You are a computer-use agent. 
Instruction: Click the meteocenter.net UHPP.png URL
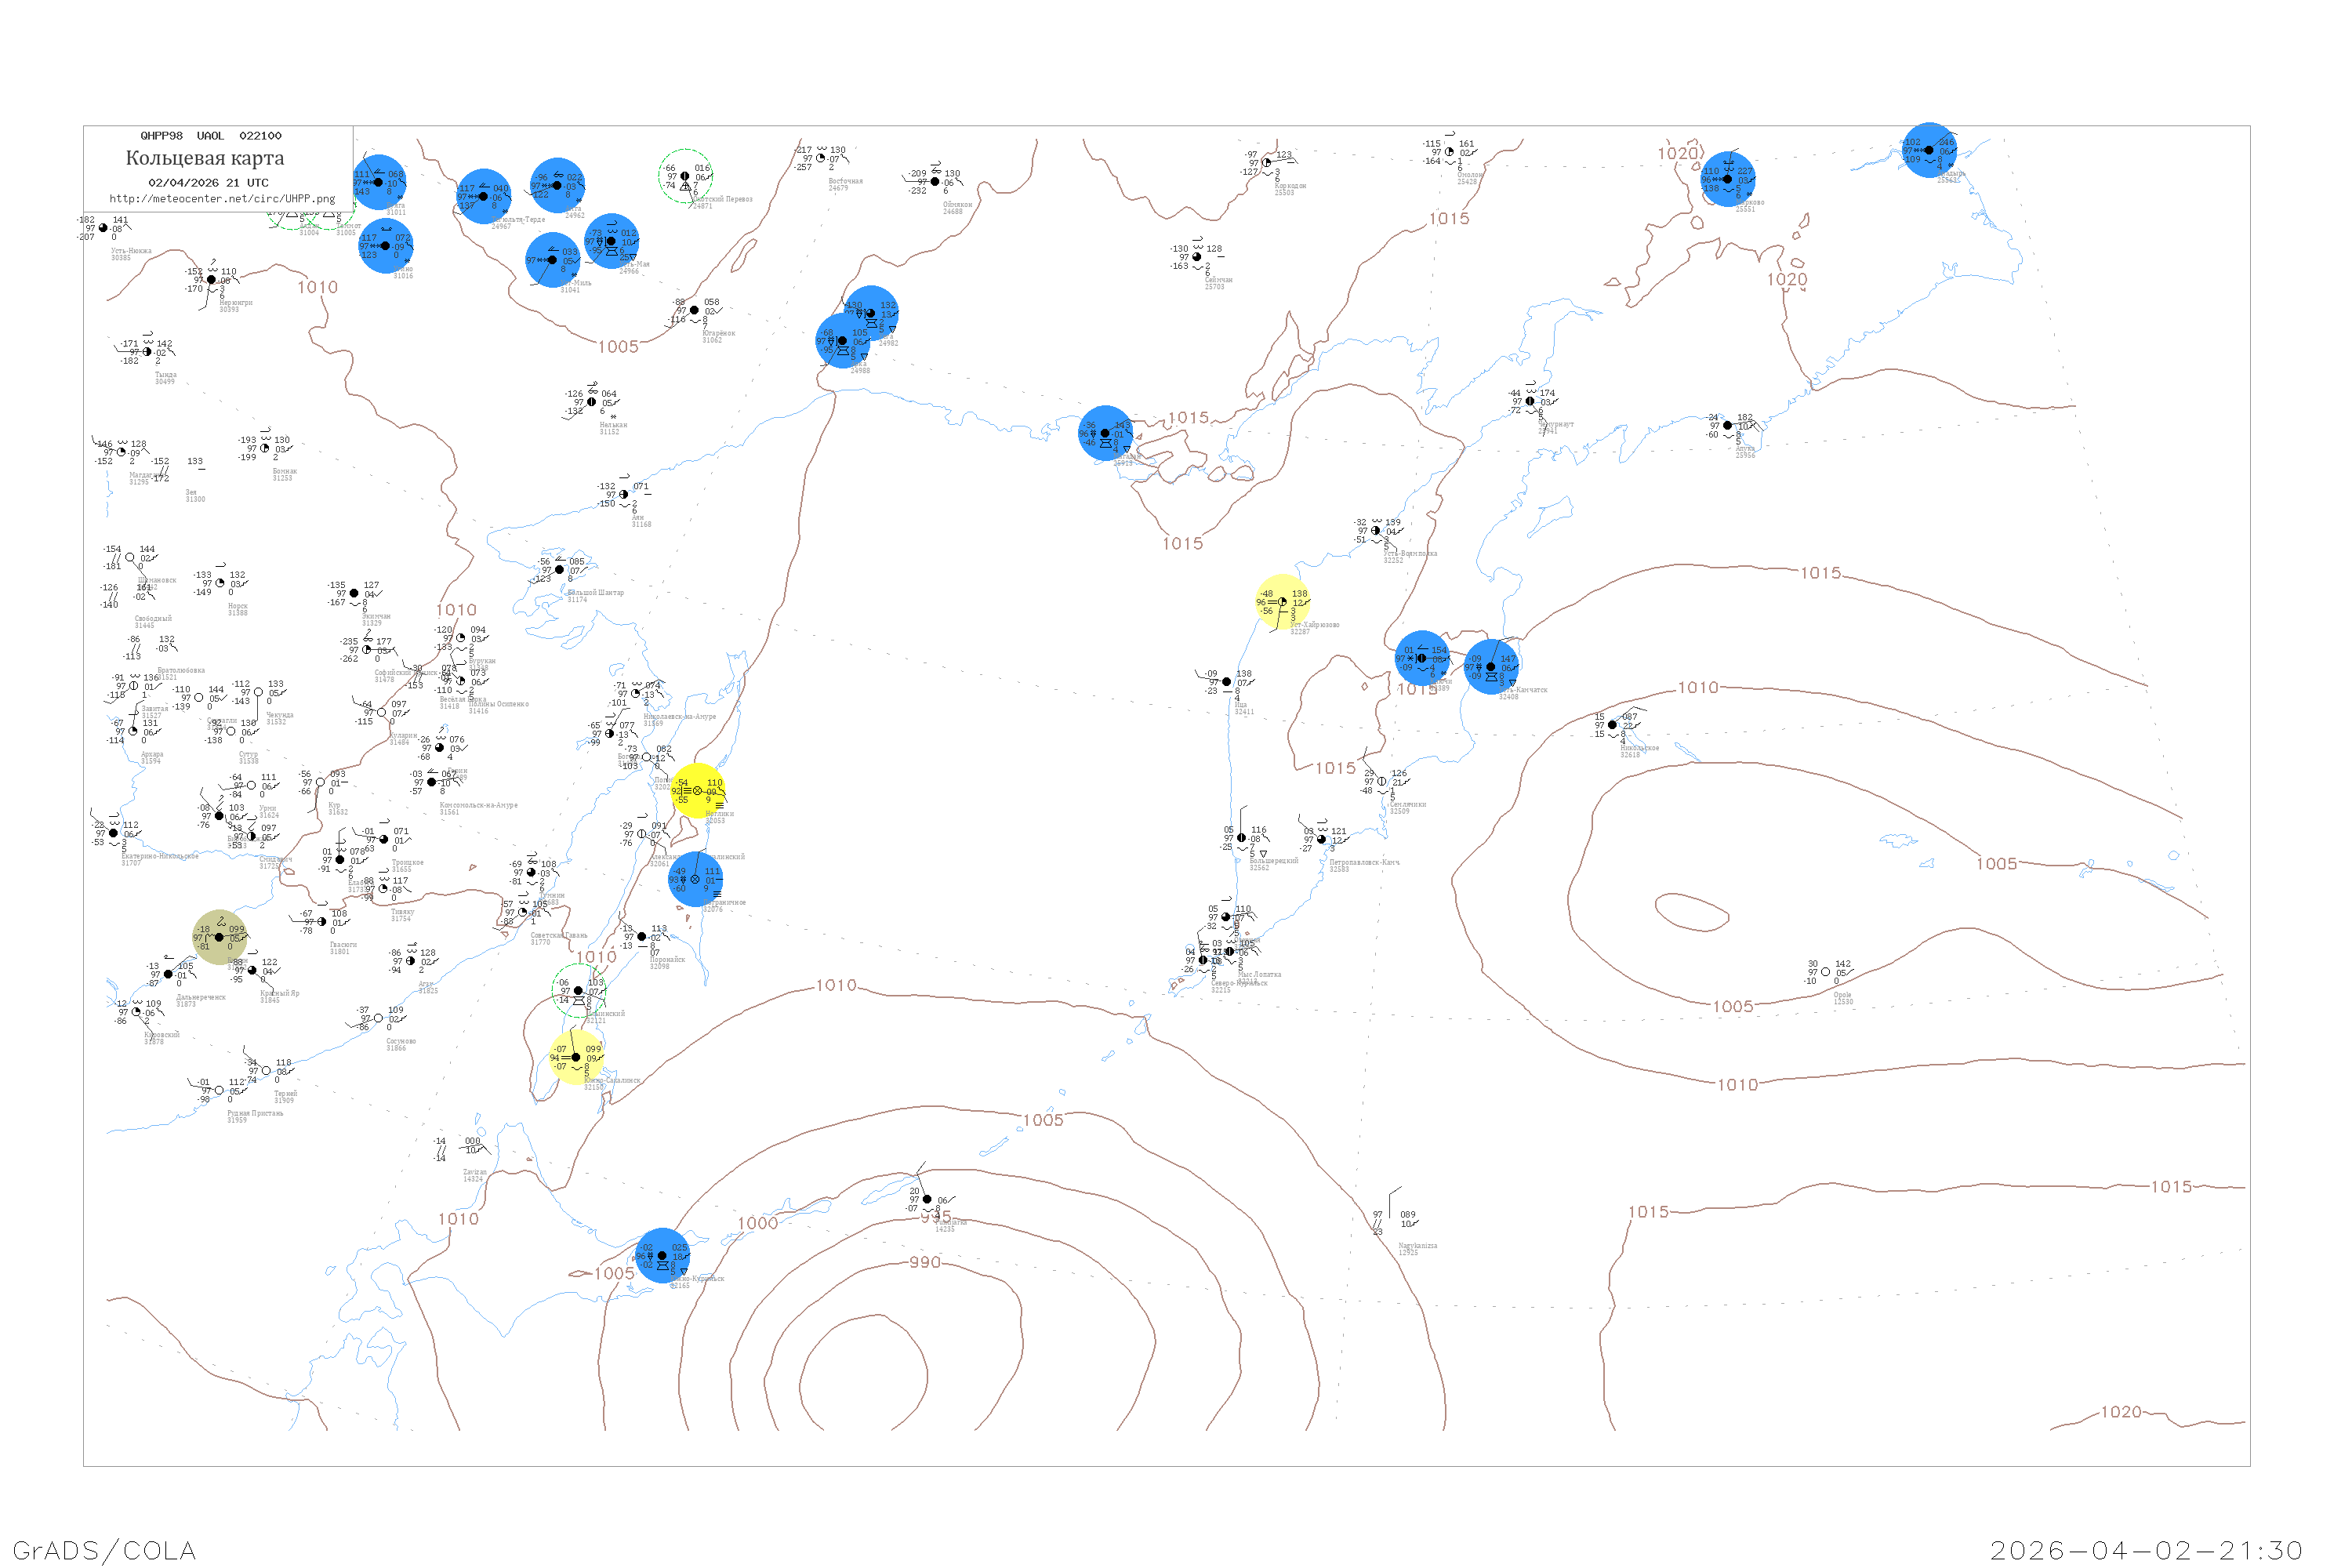[x=222, y=199]
